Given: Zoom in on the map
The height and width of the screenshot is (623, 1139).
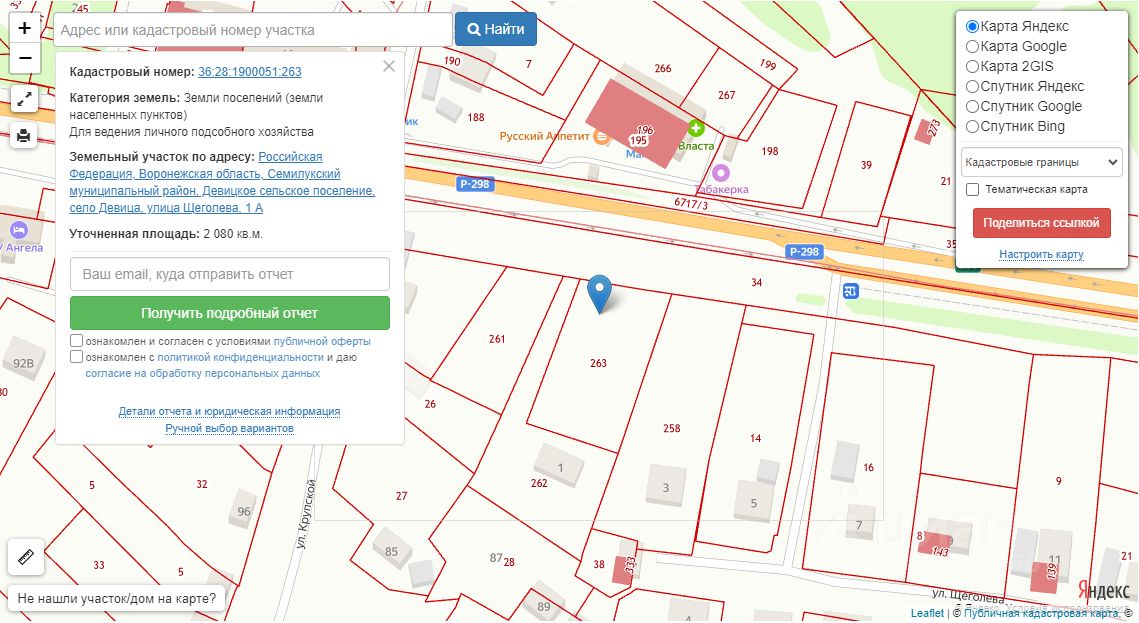Looking at the screenshot, I should 25,28.
